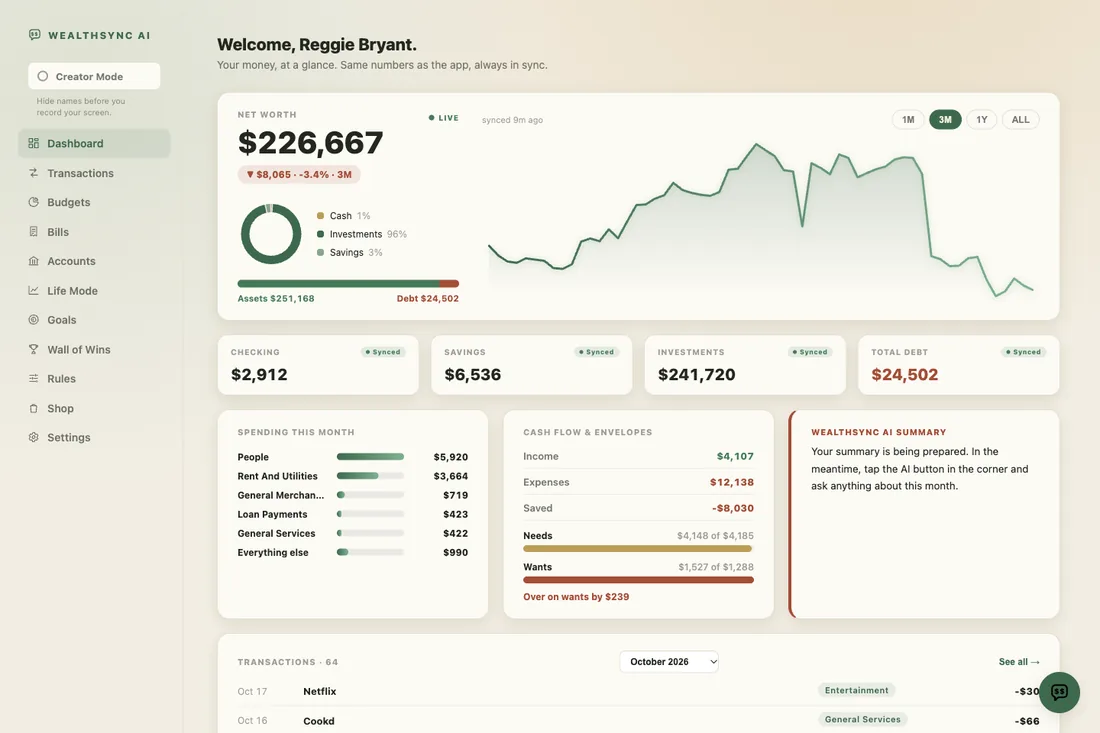
Task: Click the WealthSync AI logo icon
Action: [34, 34]
